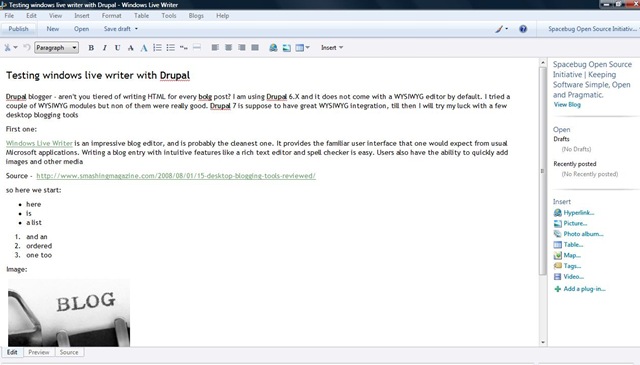This screenshot has width=640, height=365.
Task: Click sidebar Picture... insert option
Action: click(x=570, y=223)
